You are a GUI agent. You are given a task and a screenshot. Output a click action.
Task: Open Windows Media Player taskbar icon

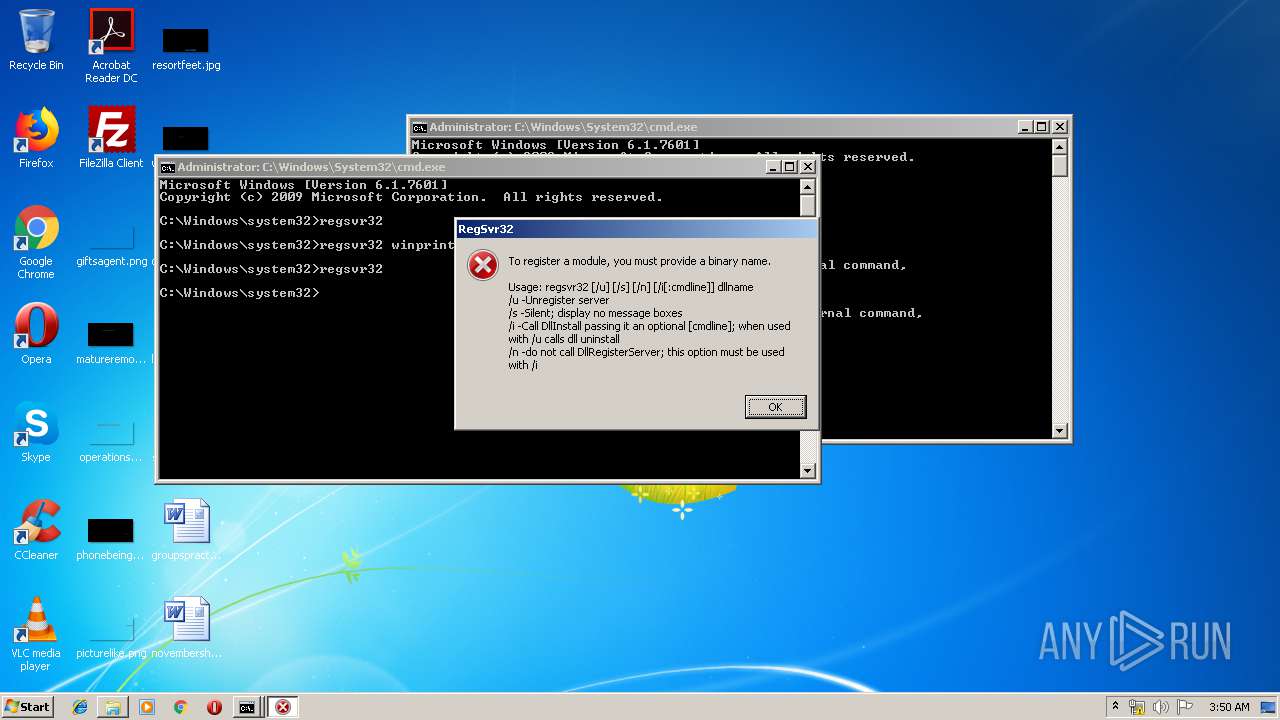click(x=147, y=707)
